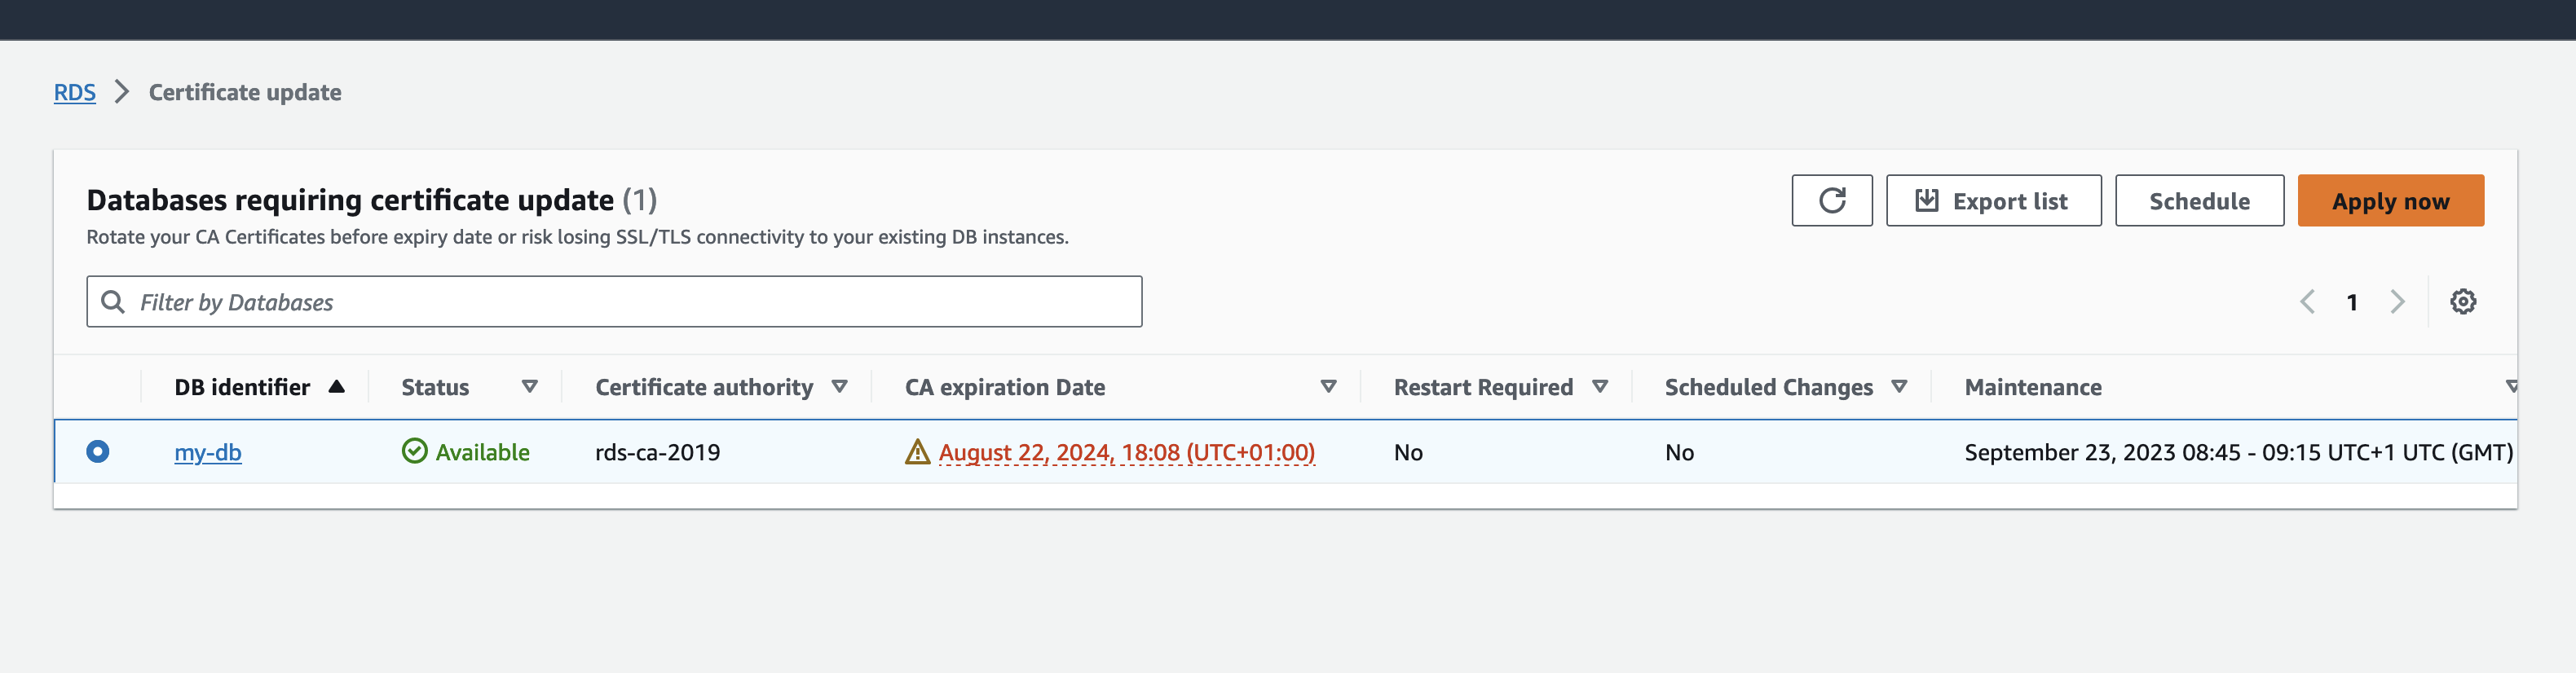Click the Export list button
2576x673 pixels.
[x=1993, y=201]
